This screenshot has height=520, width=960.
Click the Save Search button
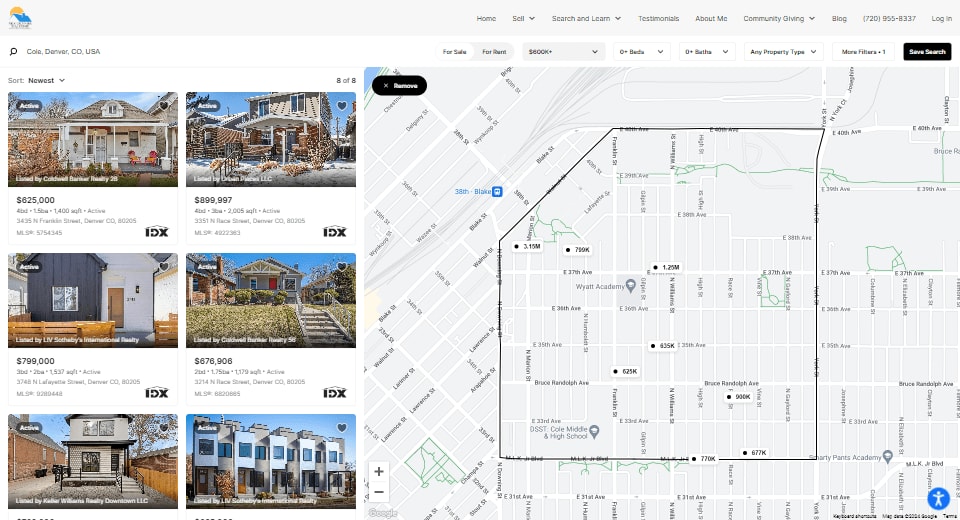[x=927, y=52]
